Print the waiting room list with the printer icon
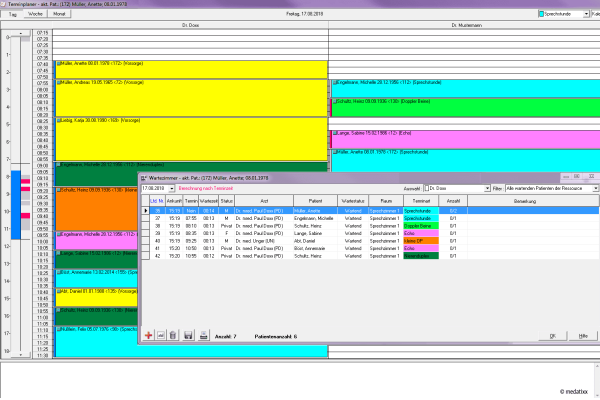Screen dimensions: 600x400 pos(204,335)
